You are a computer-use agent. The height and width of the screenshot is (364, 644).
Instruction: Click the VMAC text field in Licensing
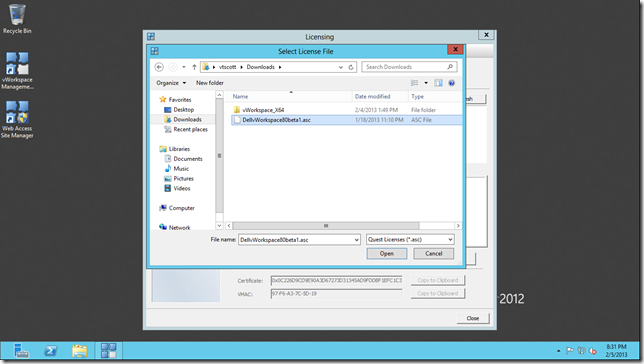(x=336, y=293)
